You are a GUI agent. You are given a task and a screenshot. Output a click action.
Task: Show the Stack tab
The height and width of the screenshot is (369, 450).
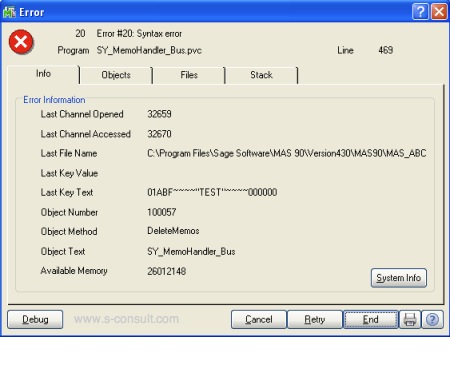pos(261,75)
